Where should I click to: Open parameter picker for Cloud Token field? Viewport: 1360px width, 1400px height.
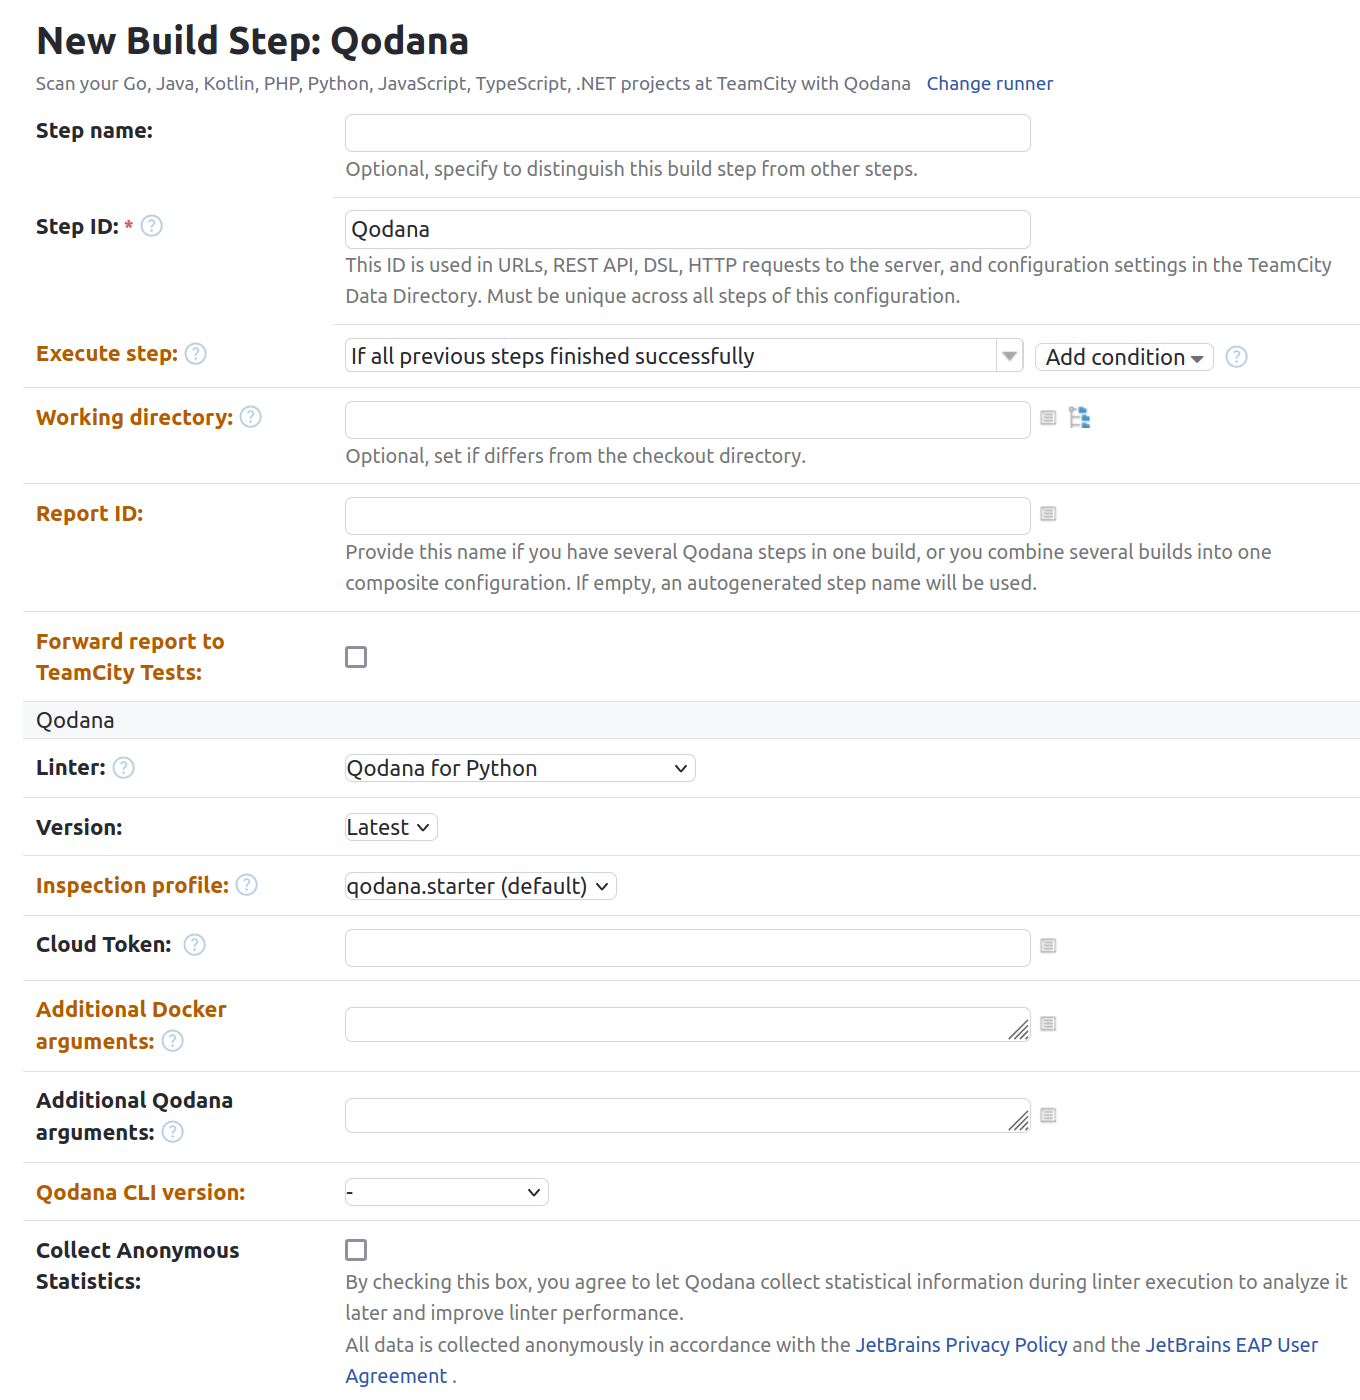[x=1047, y=945]
